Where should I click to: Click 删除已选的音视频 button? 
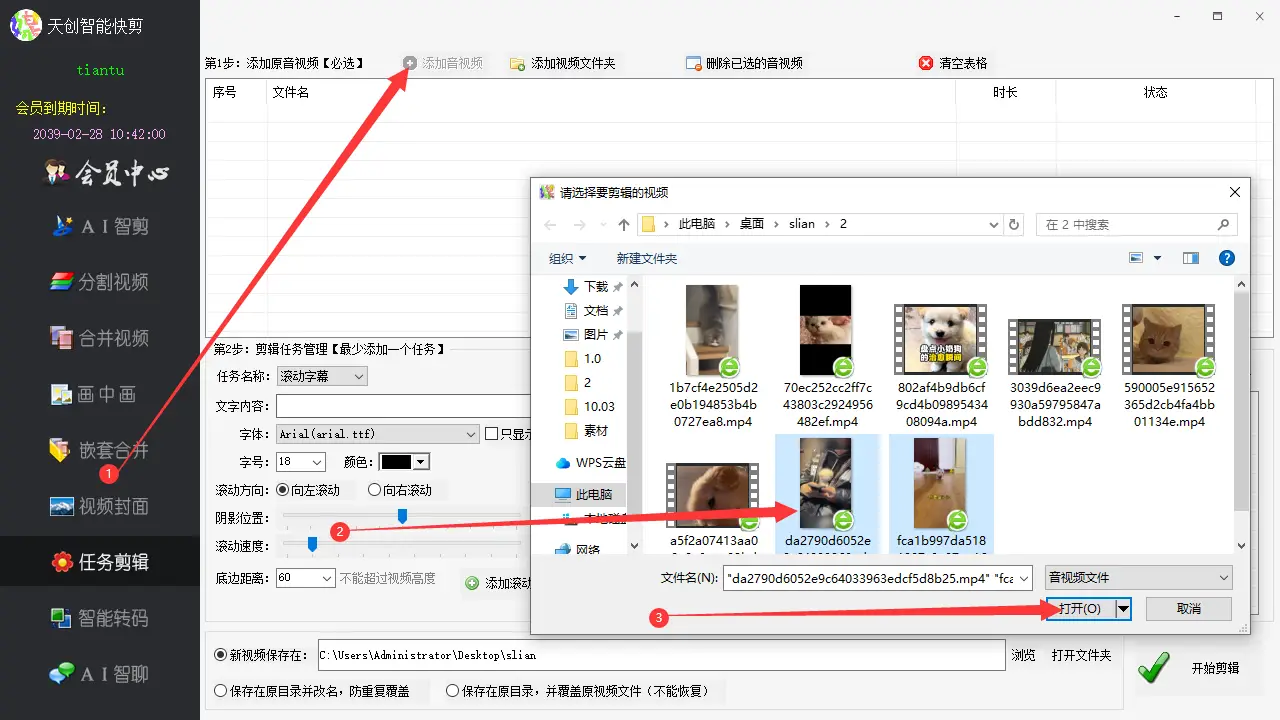tap(744, 63)
